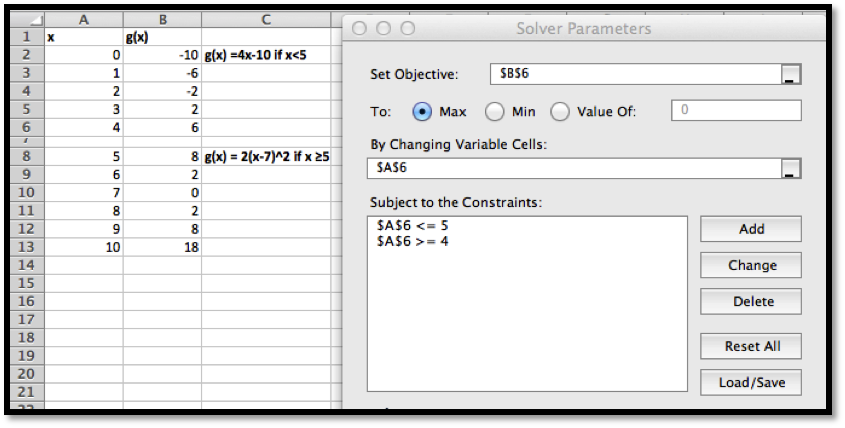
Task: Select column A header
Action: [83, 19]
